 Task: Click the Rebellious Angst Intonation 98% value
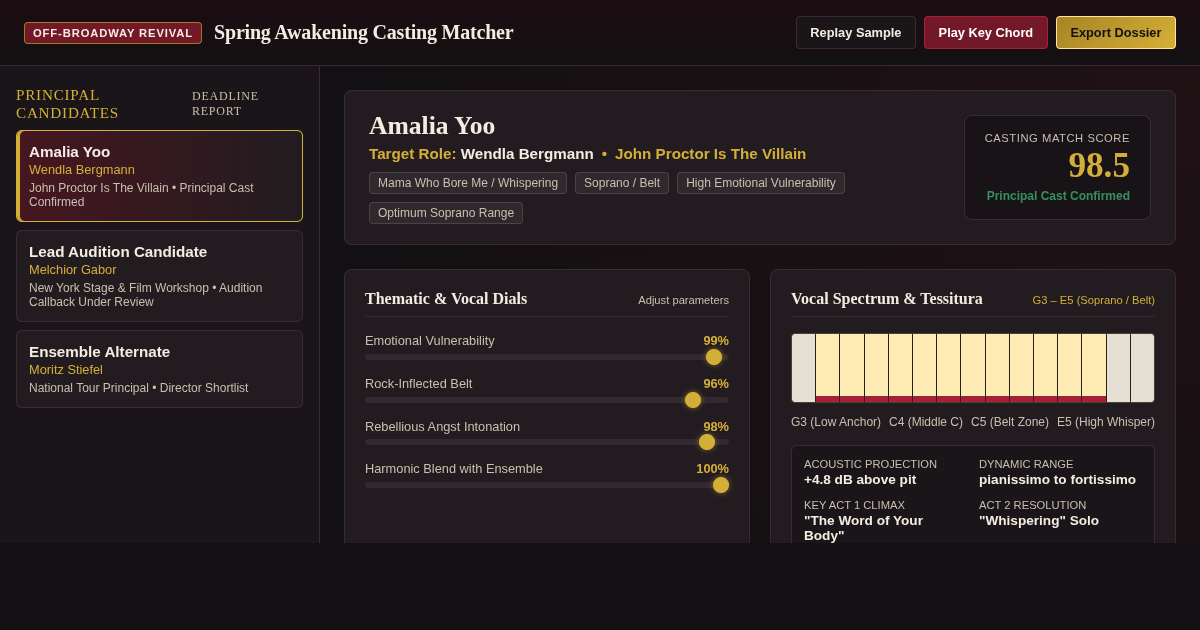pos(716,427)
